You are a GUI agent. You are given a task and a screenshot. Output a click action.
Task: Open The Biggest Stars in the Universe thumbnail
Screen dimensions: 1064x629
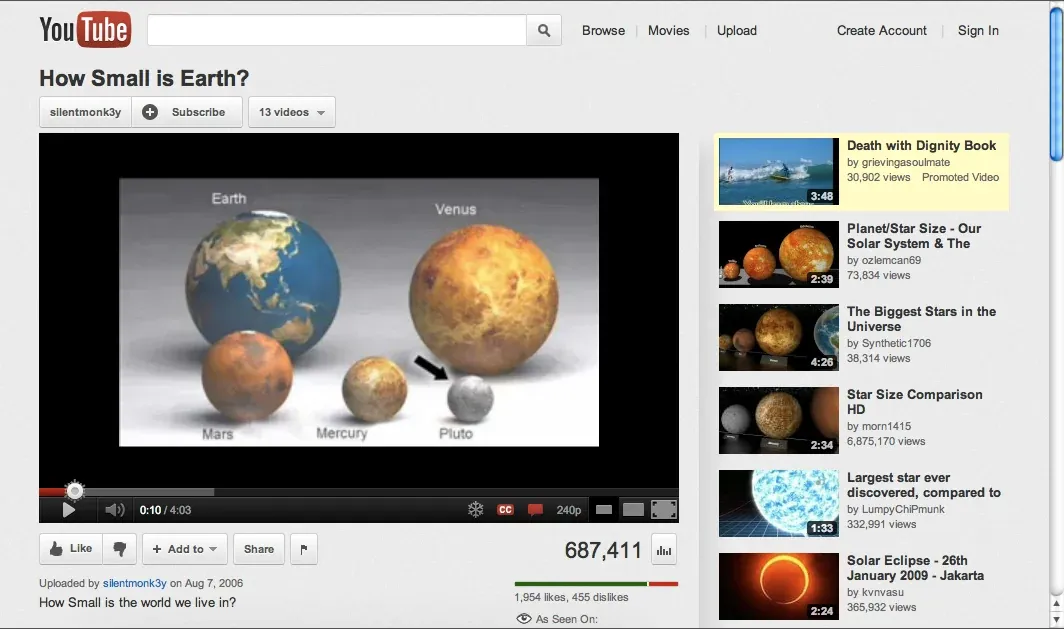pos(778,337)
